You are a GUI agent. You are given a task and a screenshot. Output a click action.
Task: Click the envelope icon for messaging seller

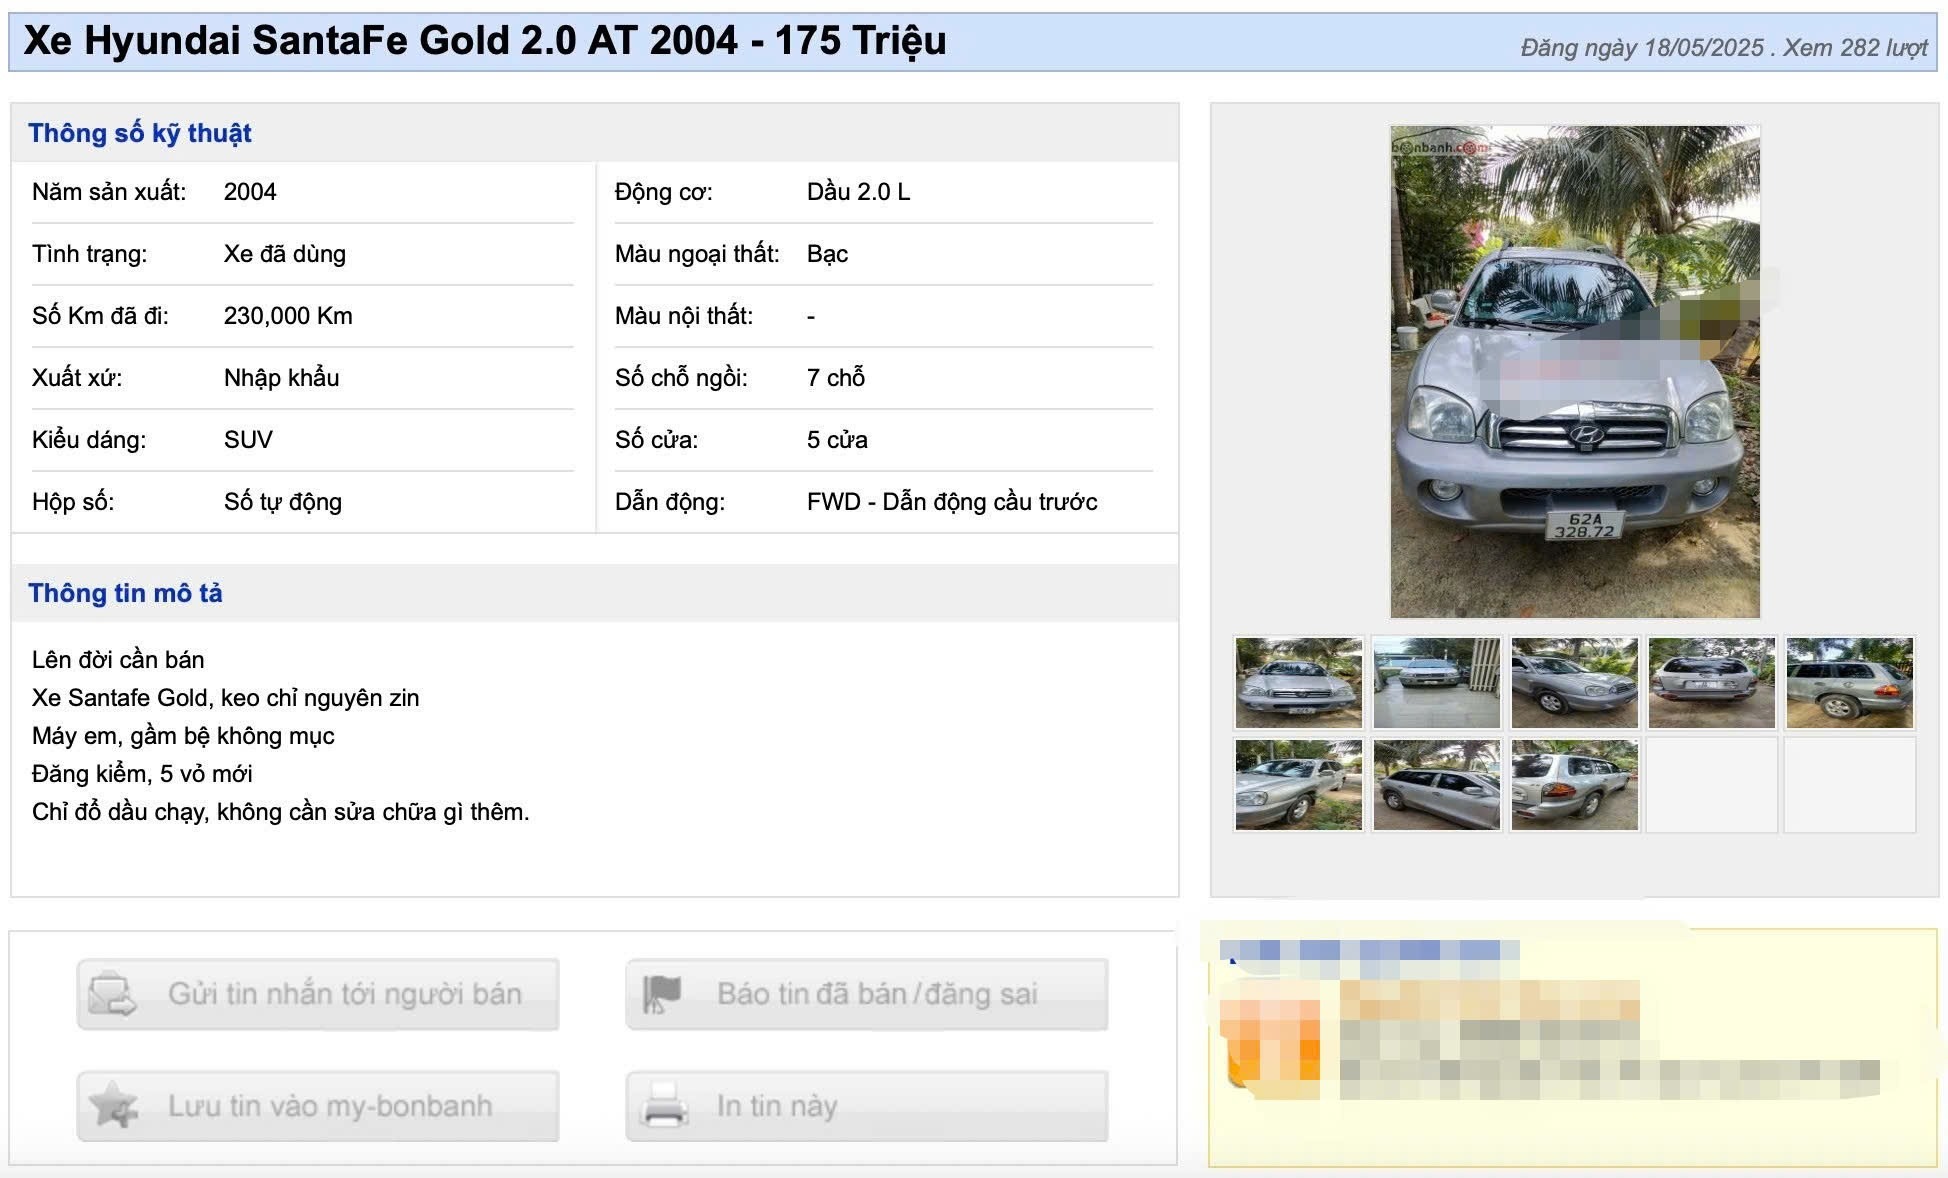(x=112, y=994)
